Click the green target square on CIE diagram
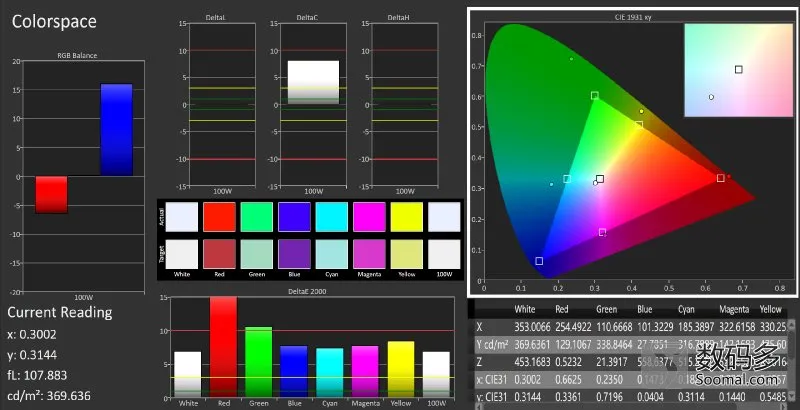 [594, 95]
